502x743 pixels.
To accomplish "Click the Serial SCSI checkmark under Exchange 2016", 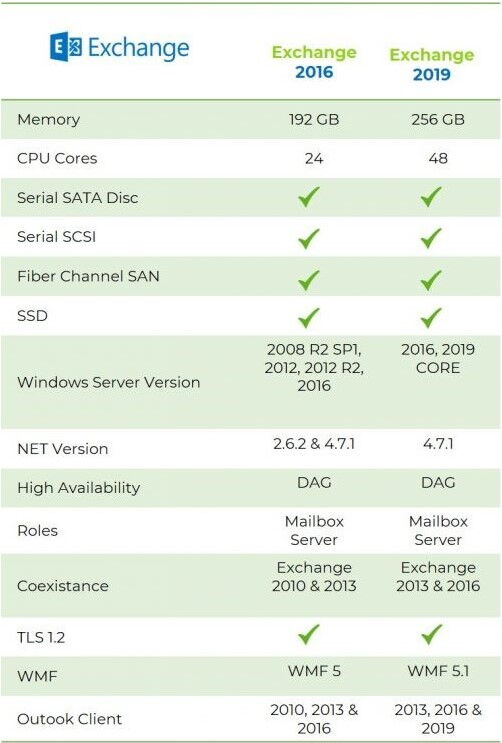I will click(x=309, y=238).
